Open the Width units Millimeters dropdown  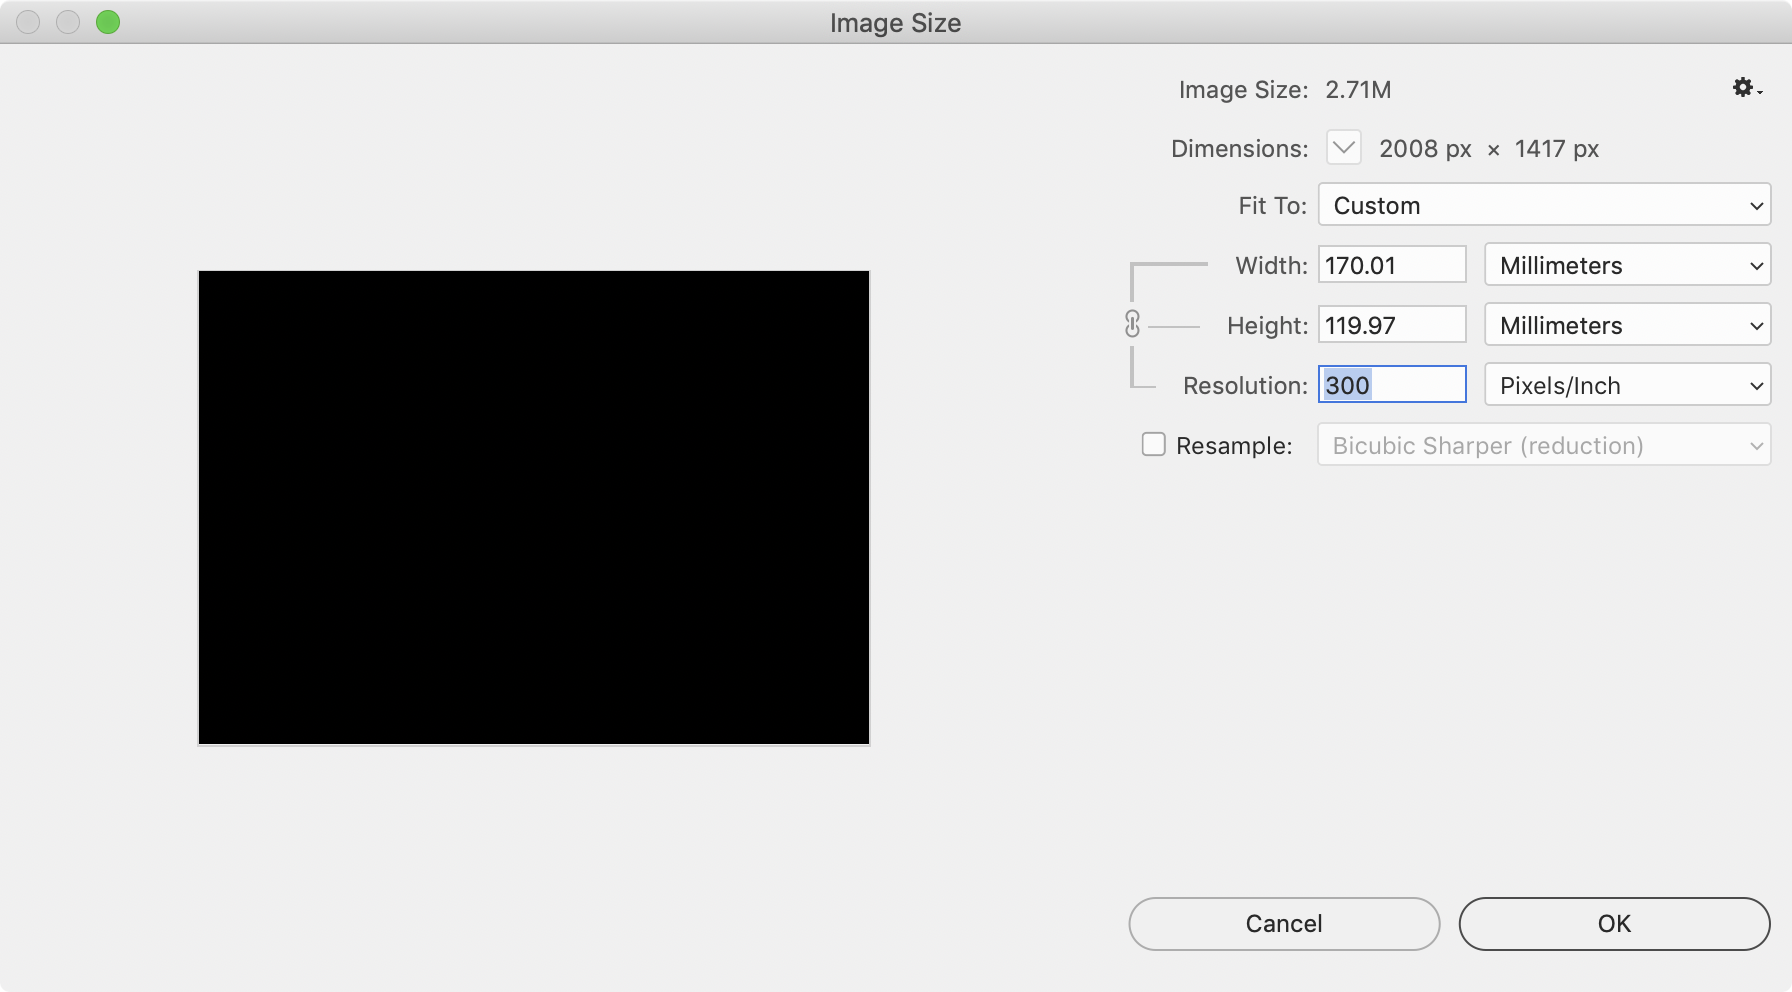coord(1627,265)
